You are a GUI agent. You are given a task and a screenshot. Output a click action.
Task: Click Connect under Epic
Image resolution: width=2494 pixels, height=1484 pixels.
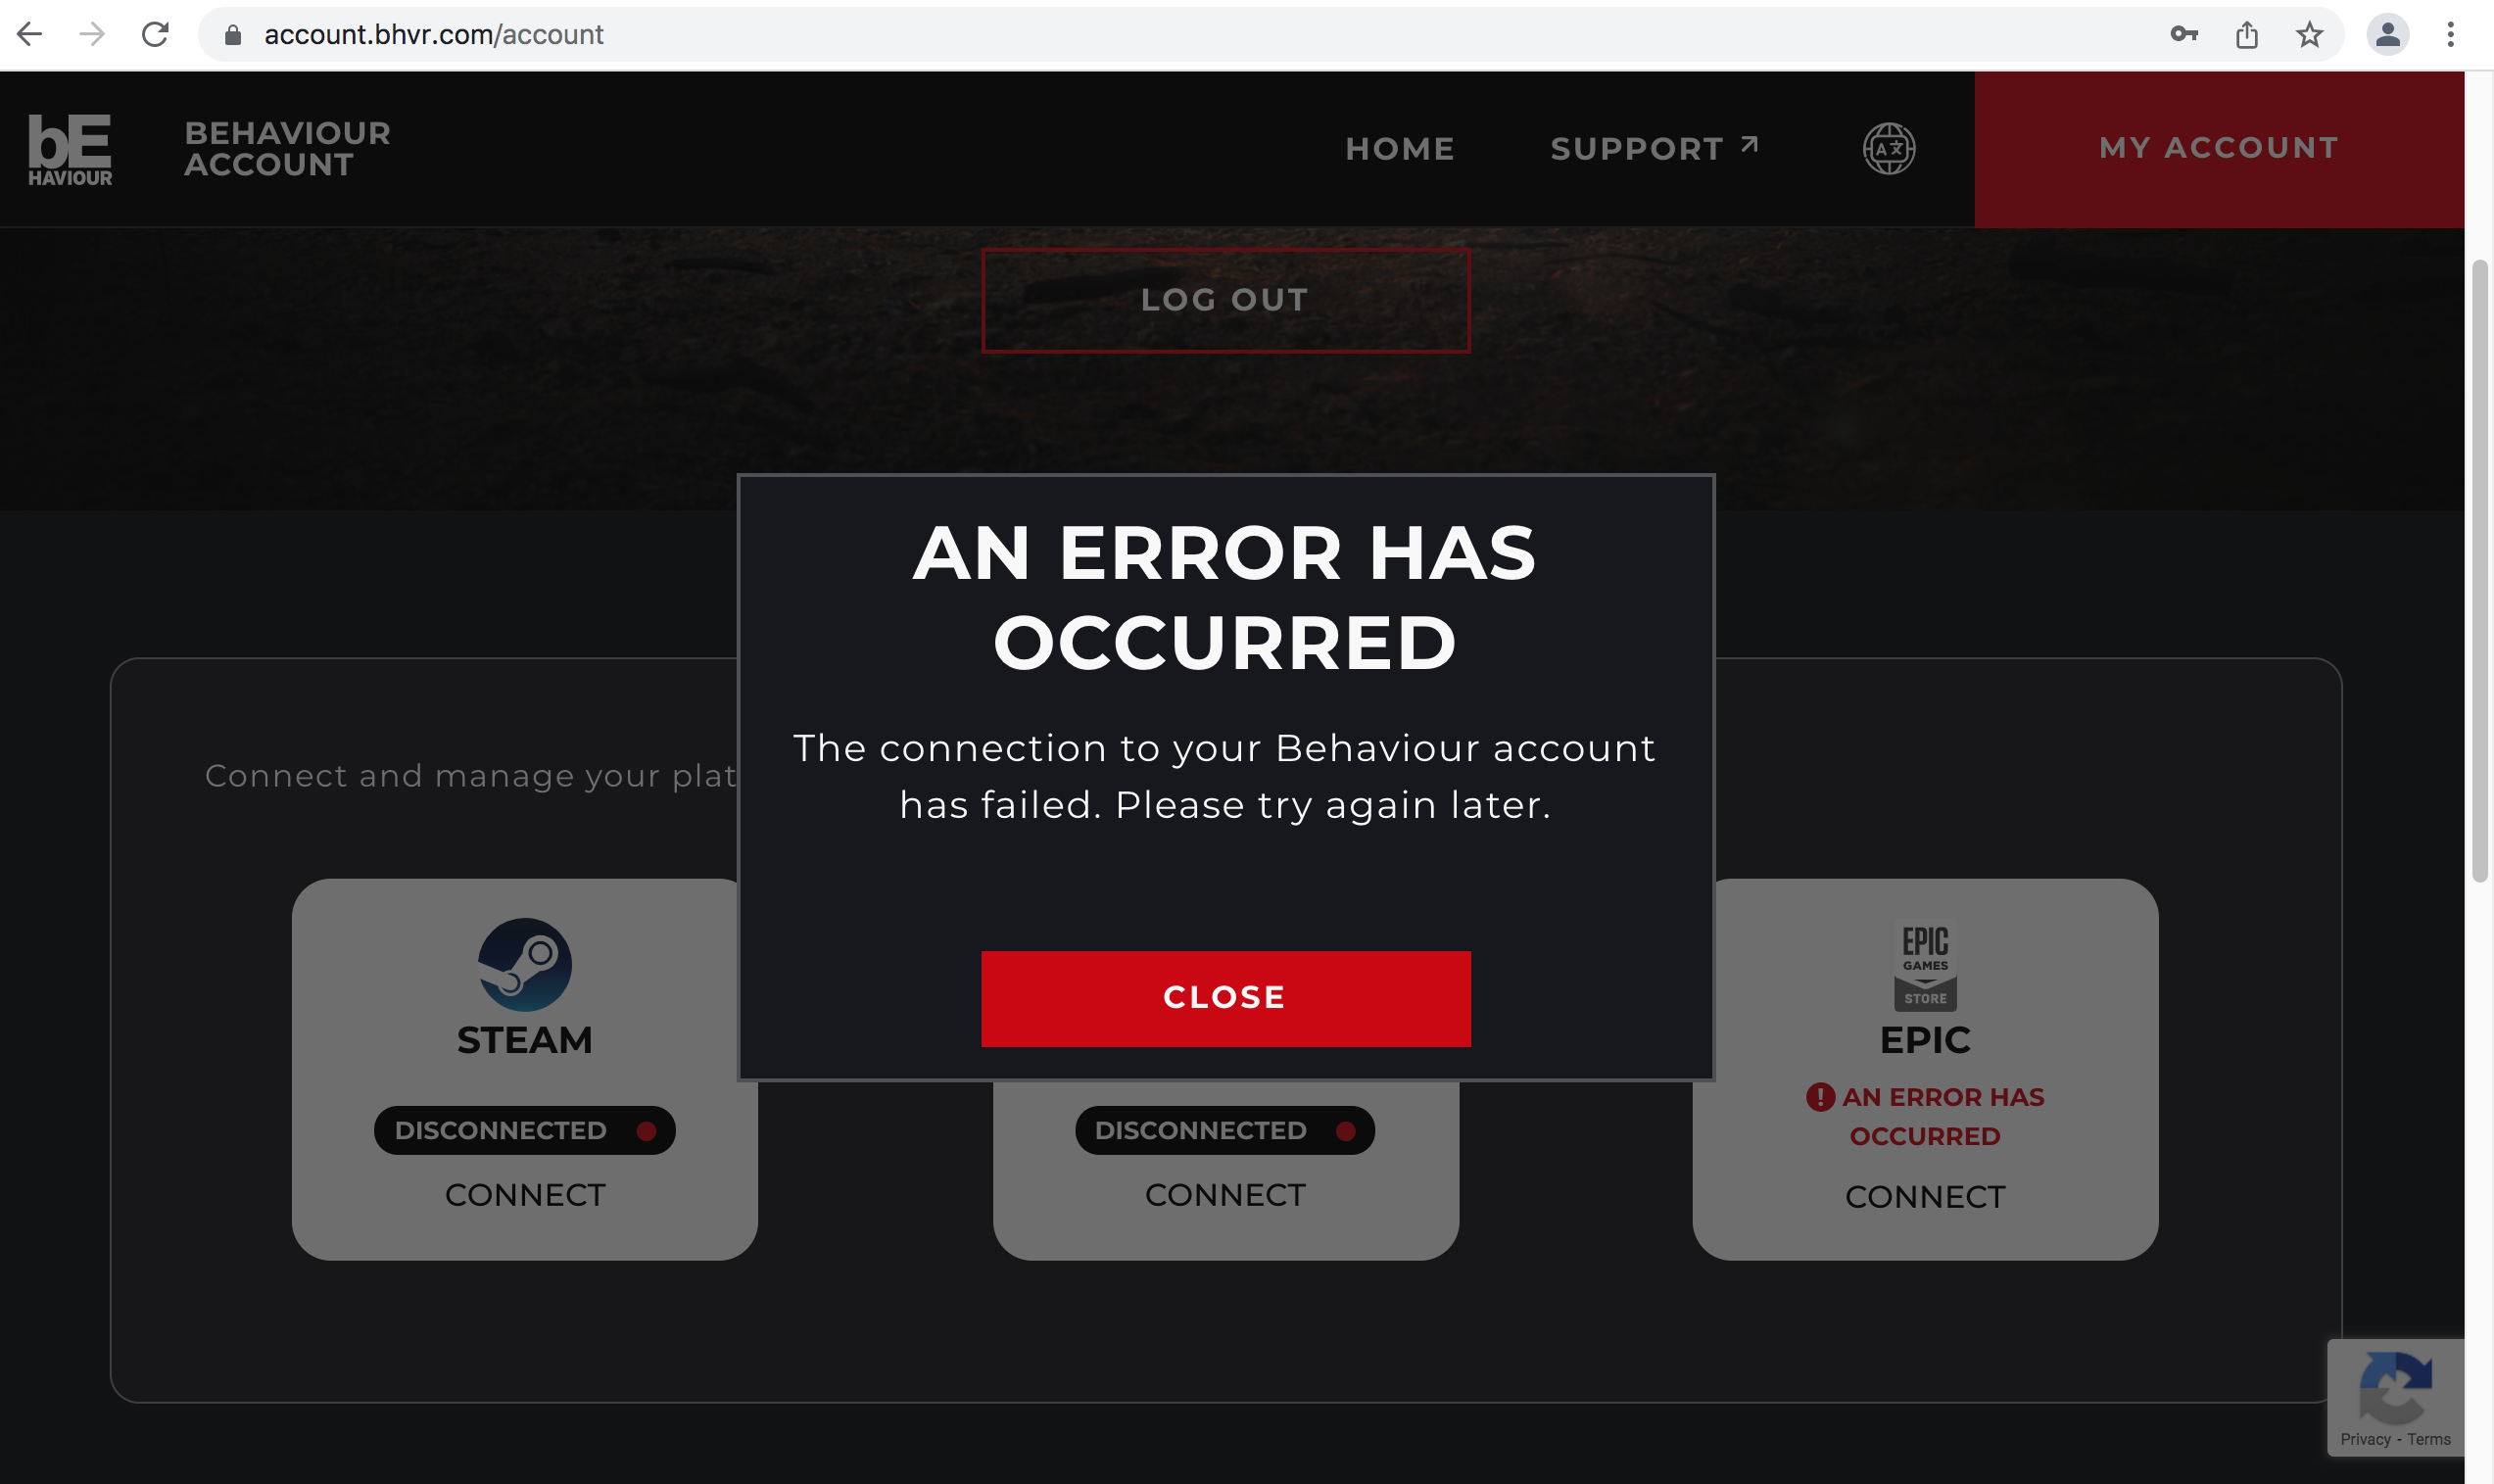coord(1924,1197)
